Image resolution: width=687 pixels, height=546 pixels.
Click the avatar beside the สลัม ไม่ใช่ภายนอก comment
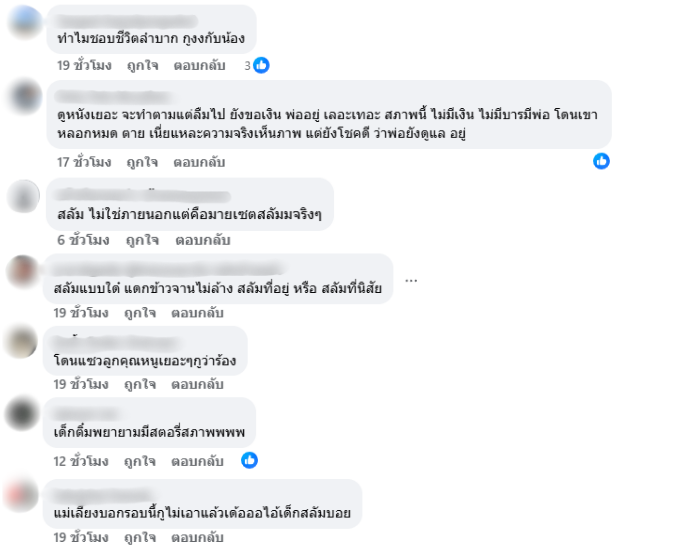pyautogui.click(x=23, y=196)
